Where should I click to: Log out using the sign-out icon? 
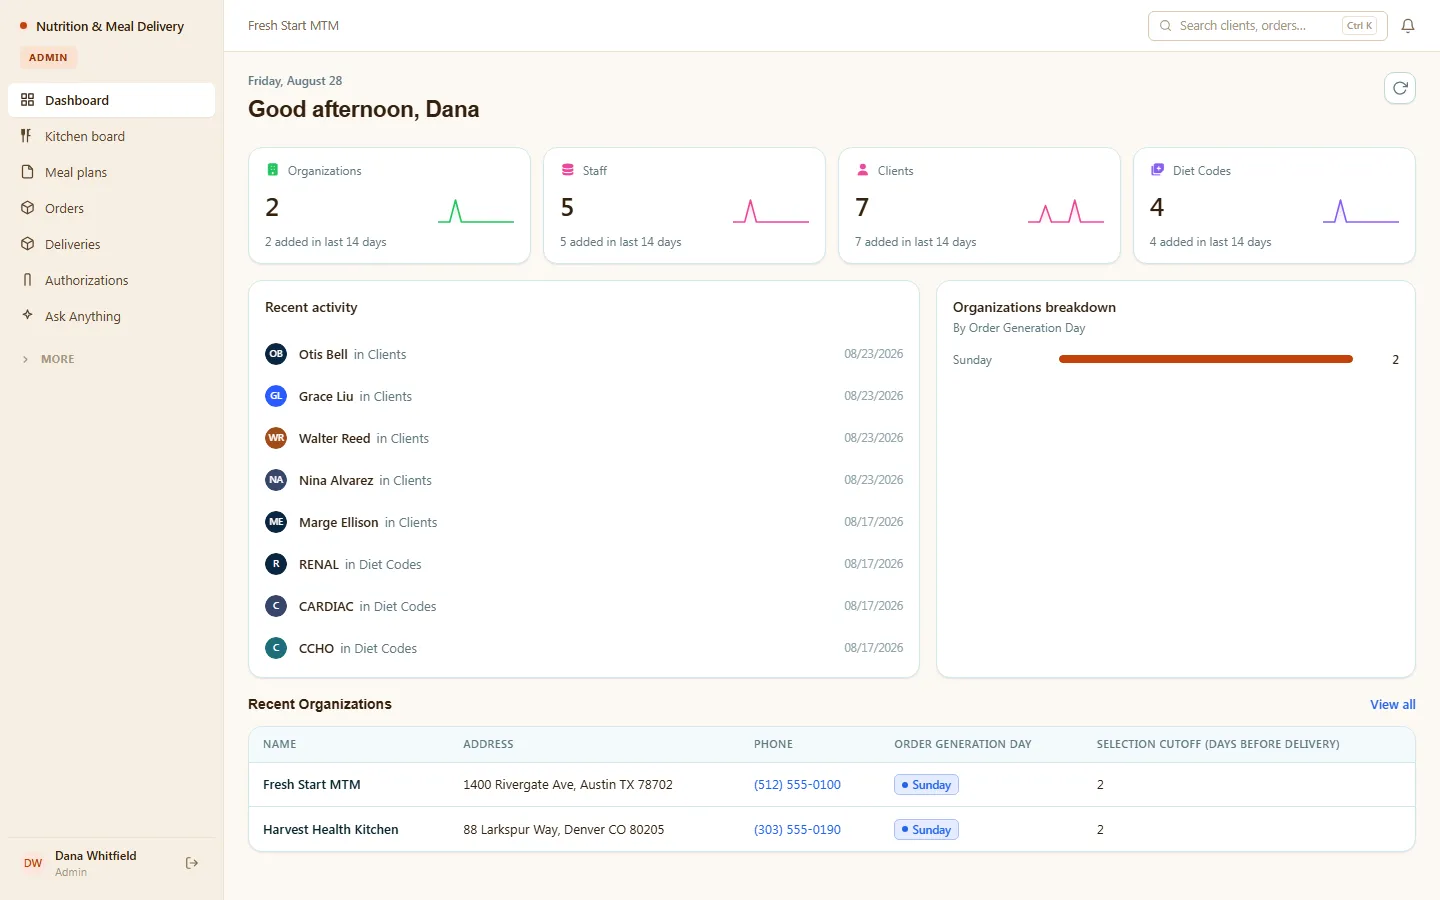(x=192, y=863)
